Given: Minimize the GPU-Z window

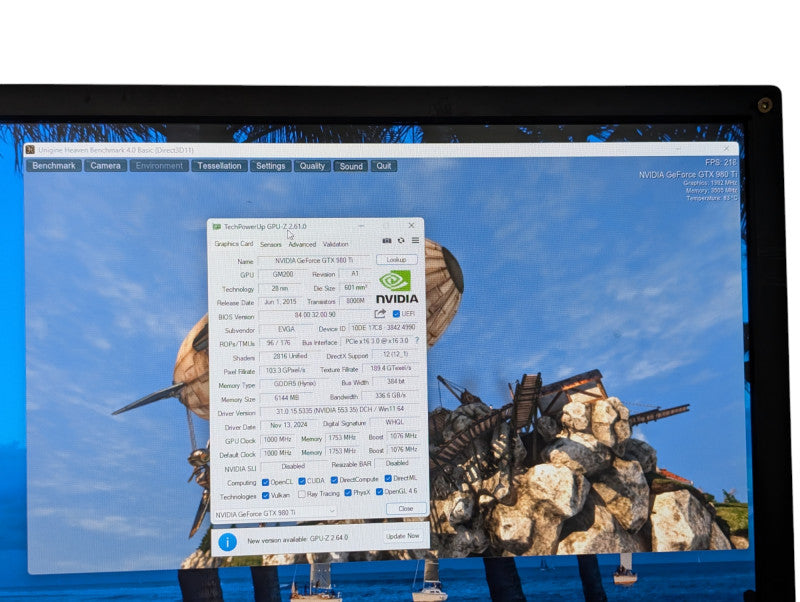Looking at the screenshot, I should click(x=361, y=225).
